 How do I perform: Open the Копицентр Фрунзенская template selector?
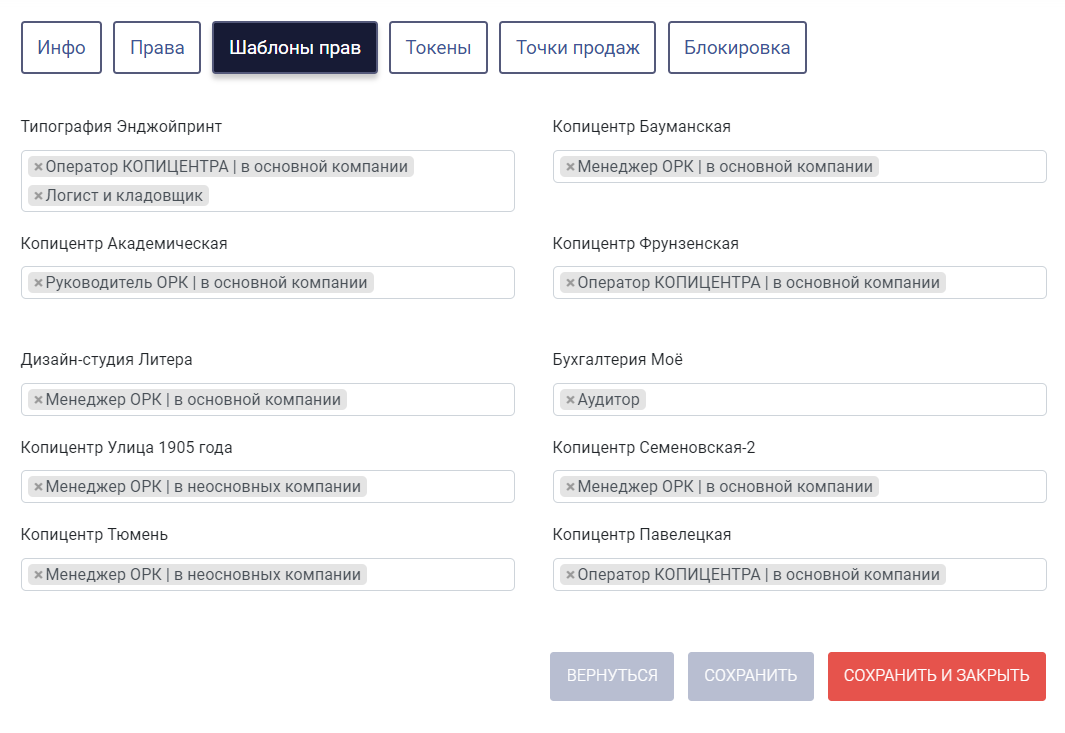click(x=799, y=283)
